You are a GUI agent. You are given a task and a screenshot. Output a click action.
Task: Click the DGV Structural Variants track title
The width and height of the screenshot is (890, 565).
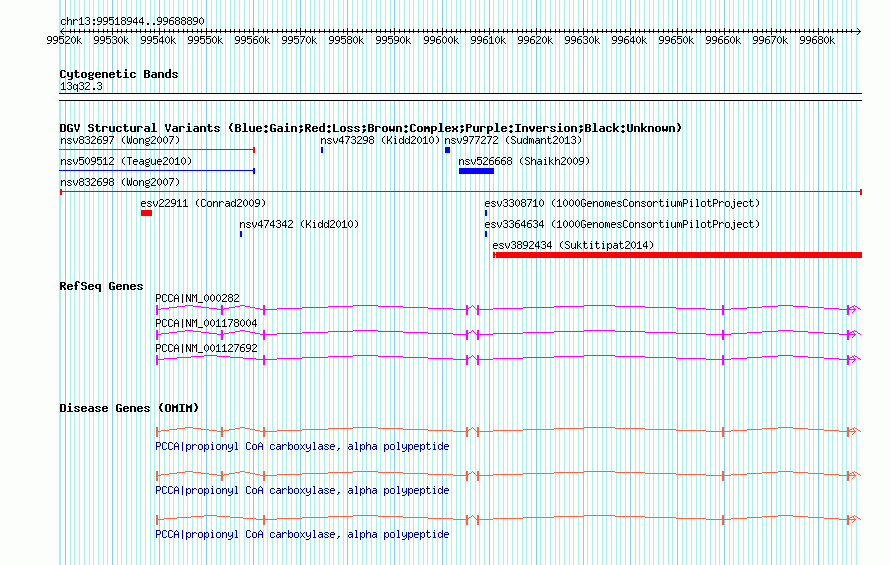coord(371,128)
